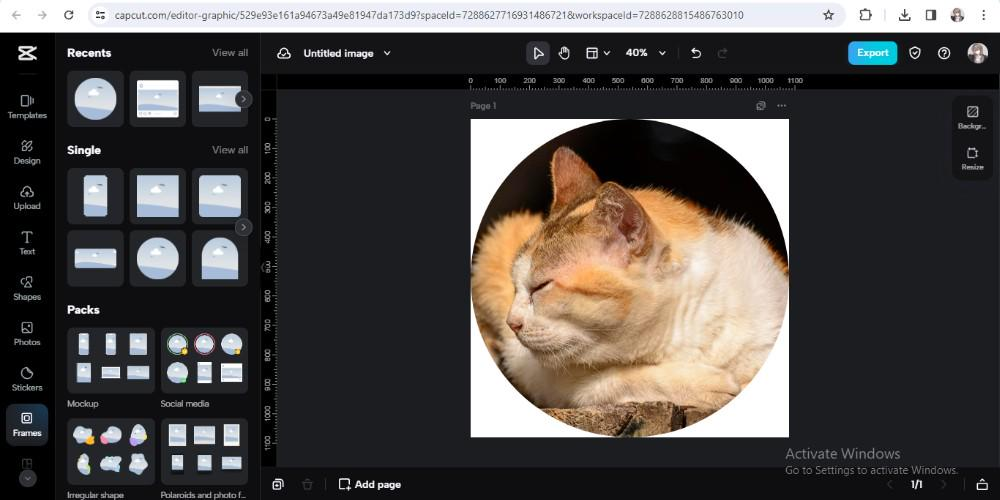Screen dimensions: 1000x500
Task: Click the Export button
Action: [x=872, y=53]
